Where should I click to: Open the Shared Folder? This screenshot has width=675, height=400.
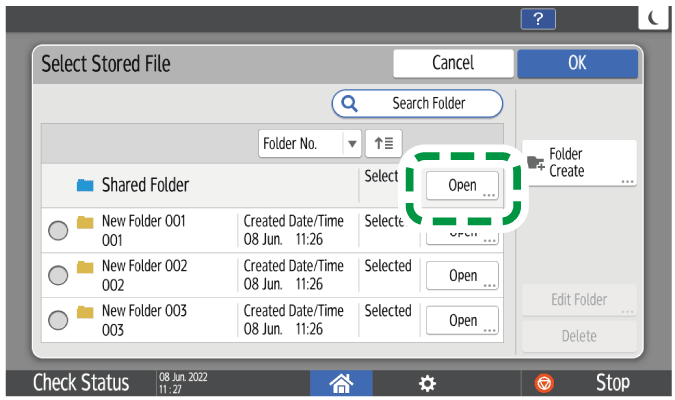pyautogui.click(x=462, y=186)
